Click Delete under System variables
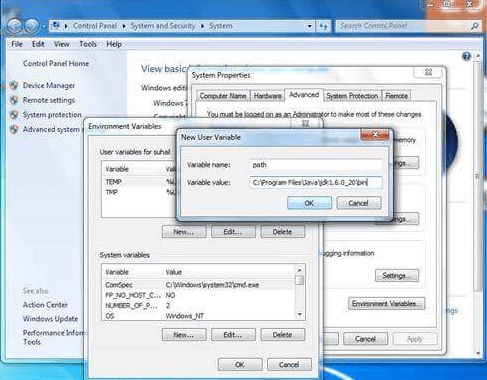The image size is (487, 380). [x=282, y=335]
